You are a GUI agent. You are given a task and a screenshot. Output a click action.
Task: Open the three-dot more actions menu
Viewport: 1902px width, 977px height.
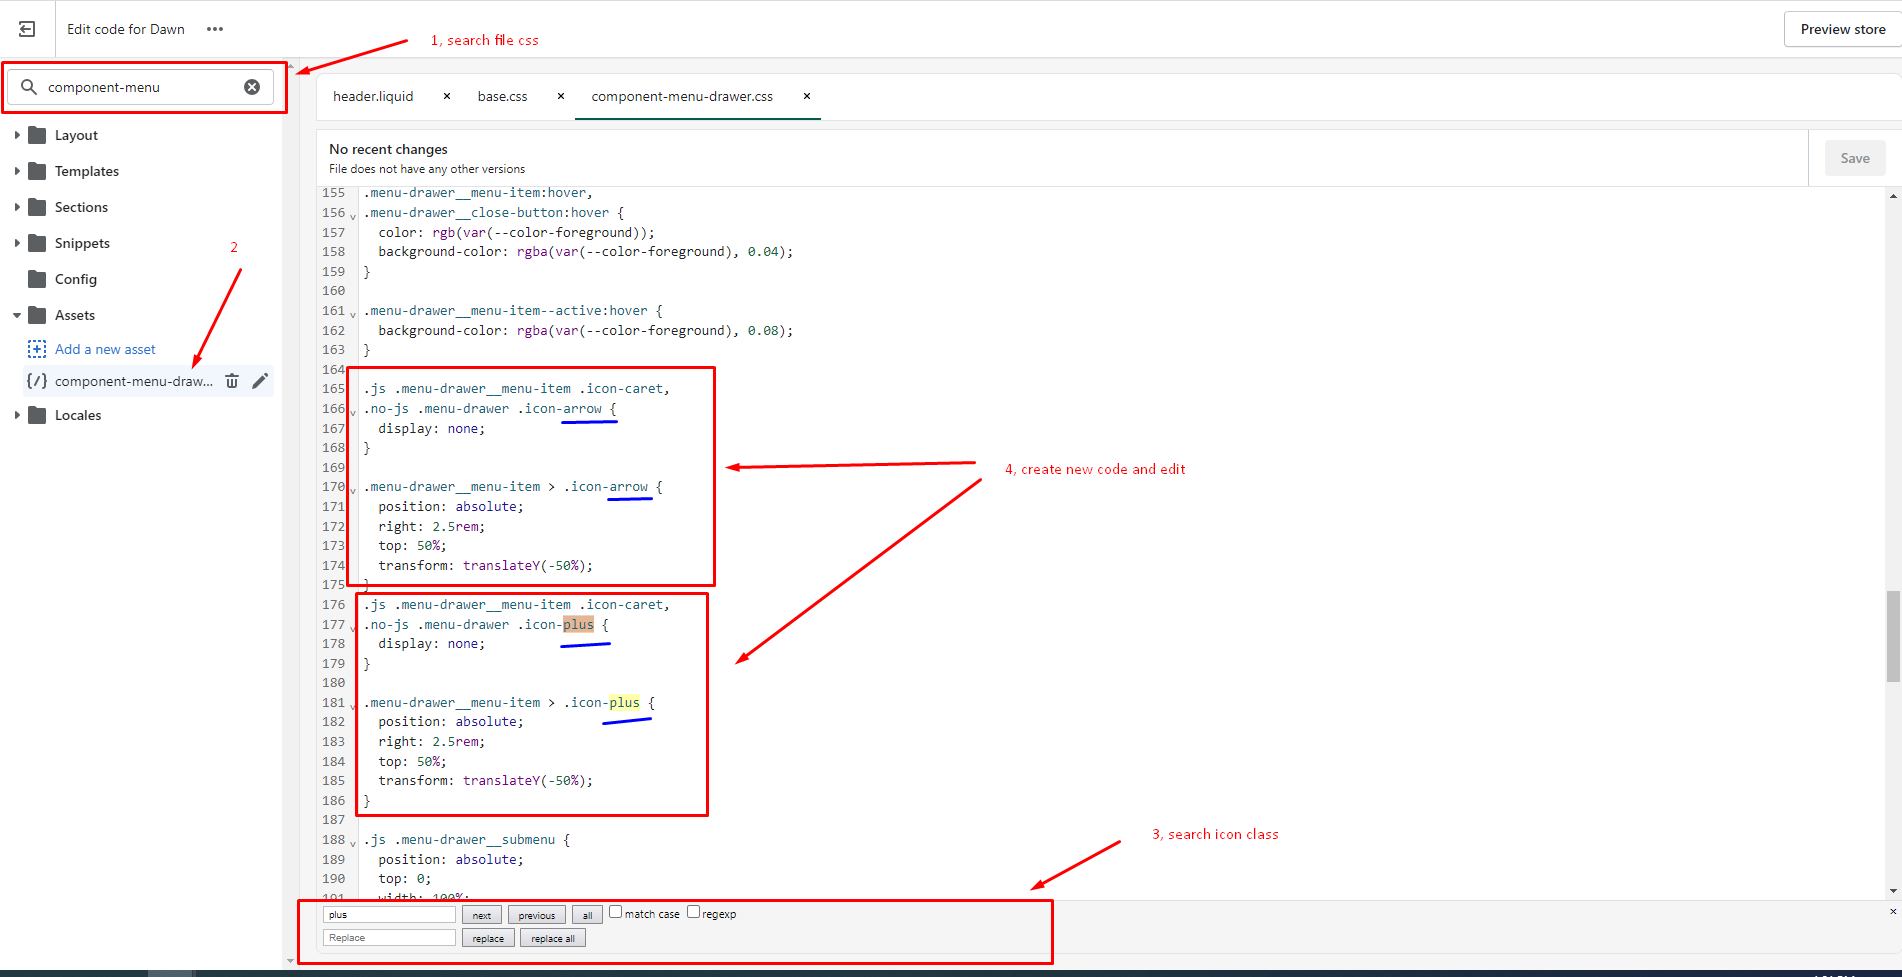coord(215,29)
